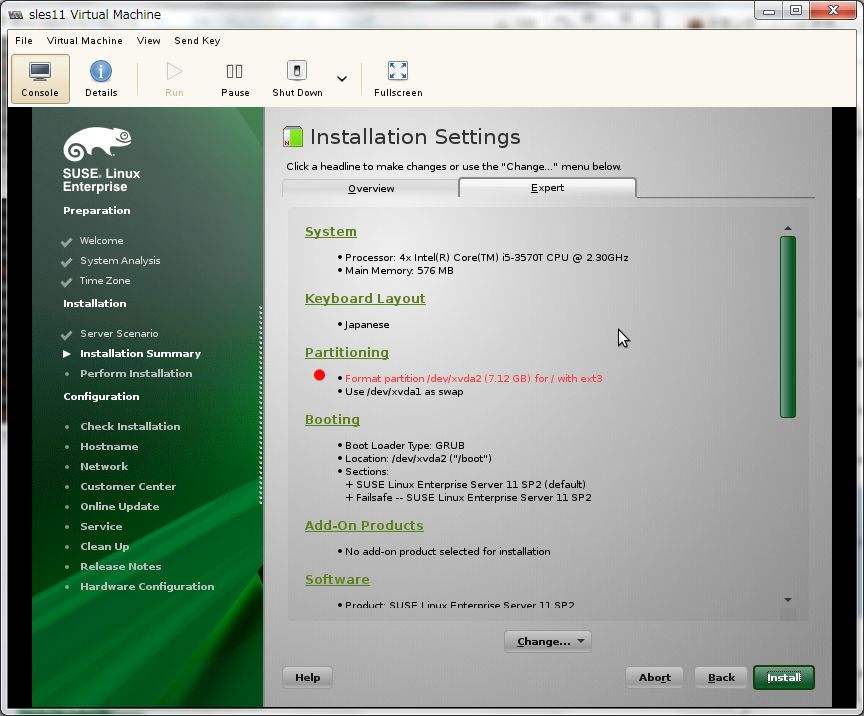Click the Release Notes sidebar step
This screenshot has height=716, width=864.
[x=121, y=567]
